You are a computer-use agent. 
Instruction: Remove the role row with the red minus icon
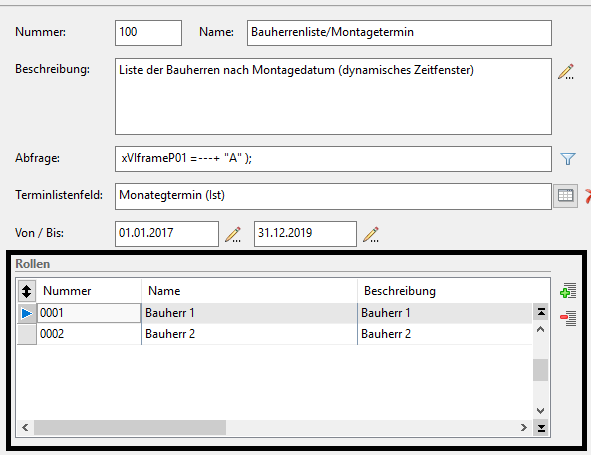[568, 318]
